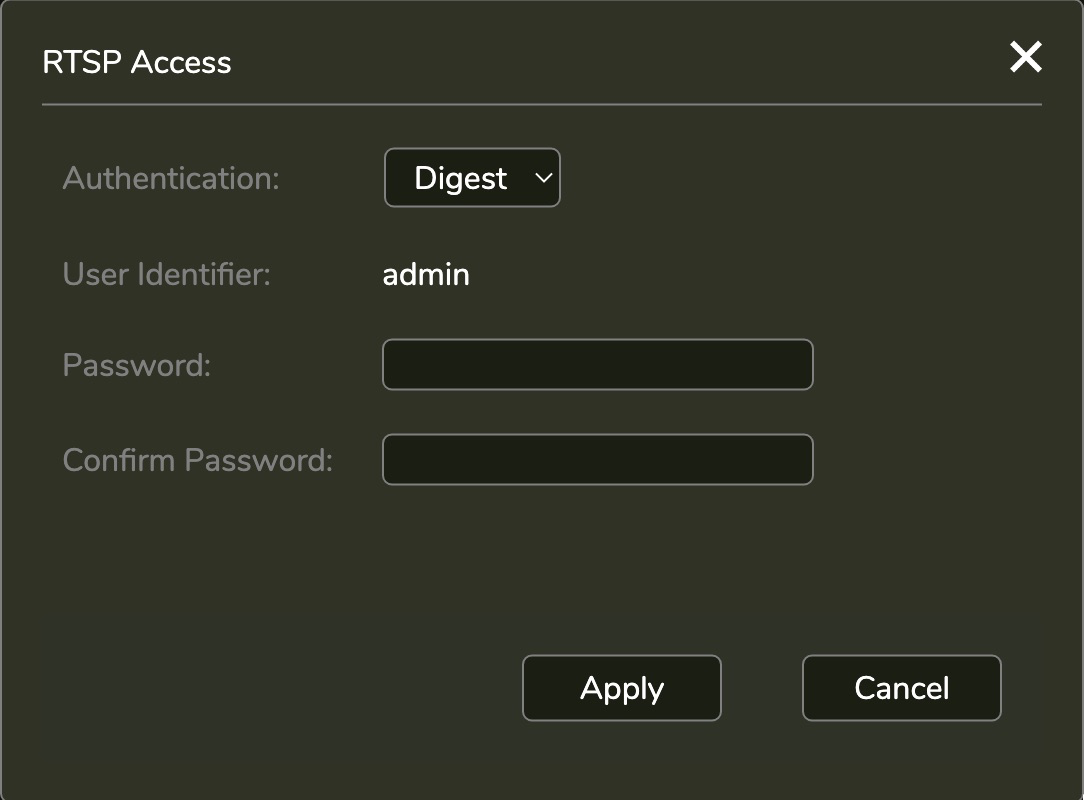Click the "Authentication:" label
The image size is (1084, 800).
click(171, 178)
